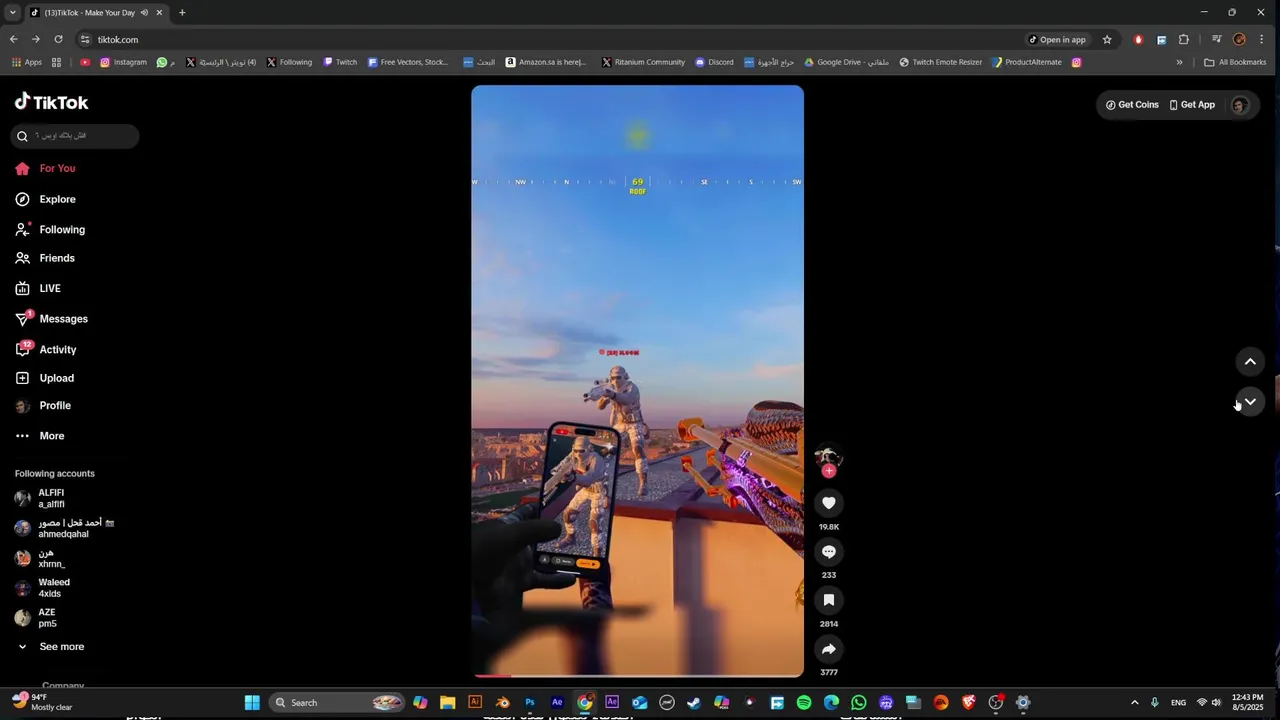This screenshot has height=720, width=1280.
Task: Open the clock showing 12:43 PM
Action: (1247, 702)
